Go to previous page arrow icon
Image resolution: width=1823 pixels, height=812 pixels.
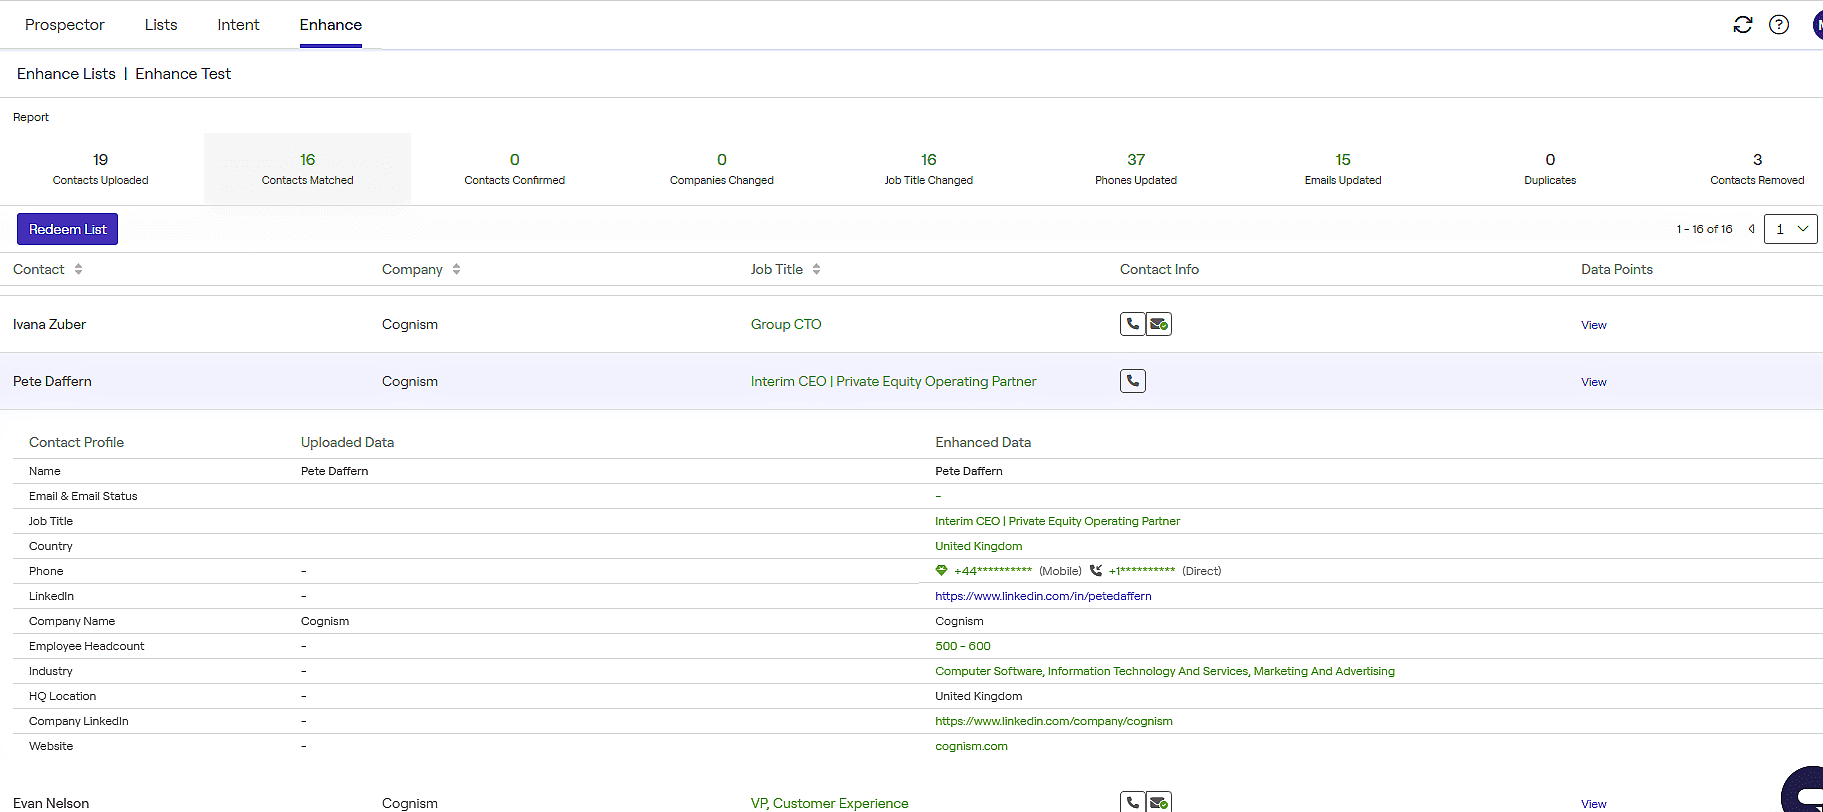tap(1751, 229)
